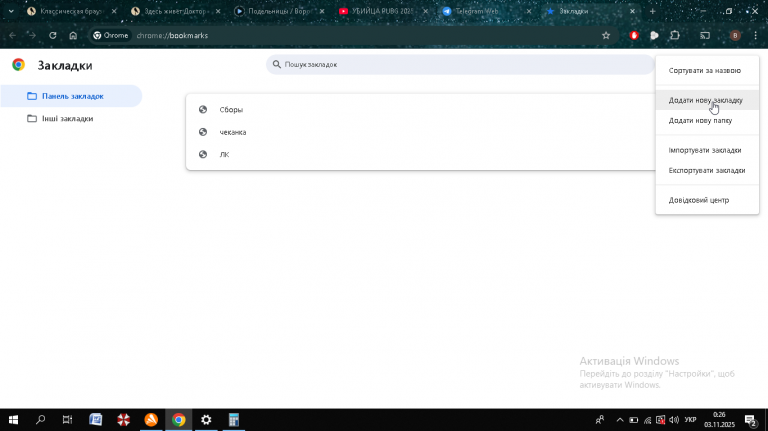This screenshot has height=431, width=768.
Task: Open the Extensions puzzle icon
Action: point(675,35)
